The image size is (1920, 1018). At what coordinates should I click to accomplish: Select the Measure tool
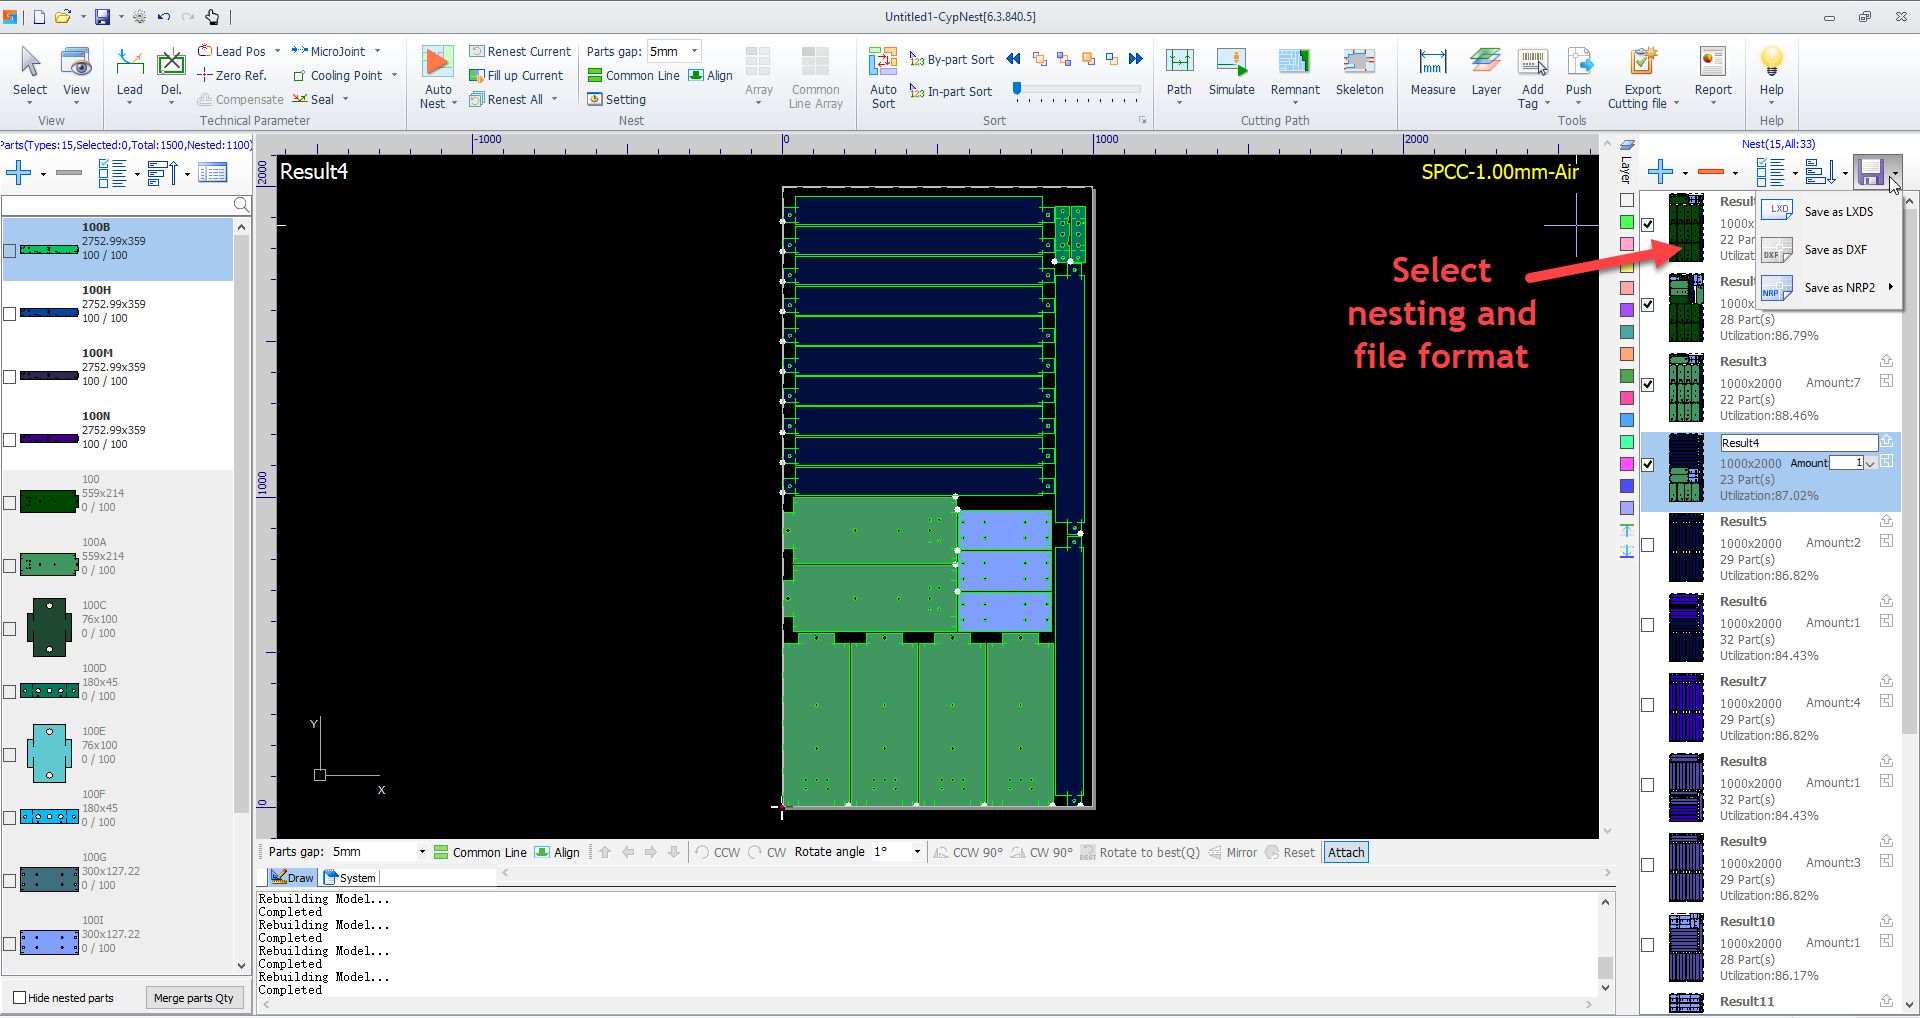[x=1433, y=71]
